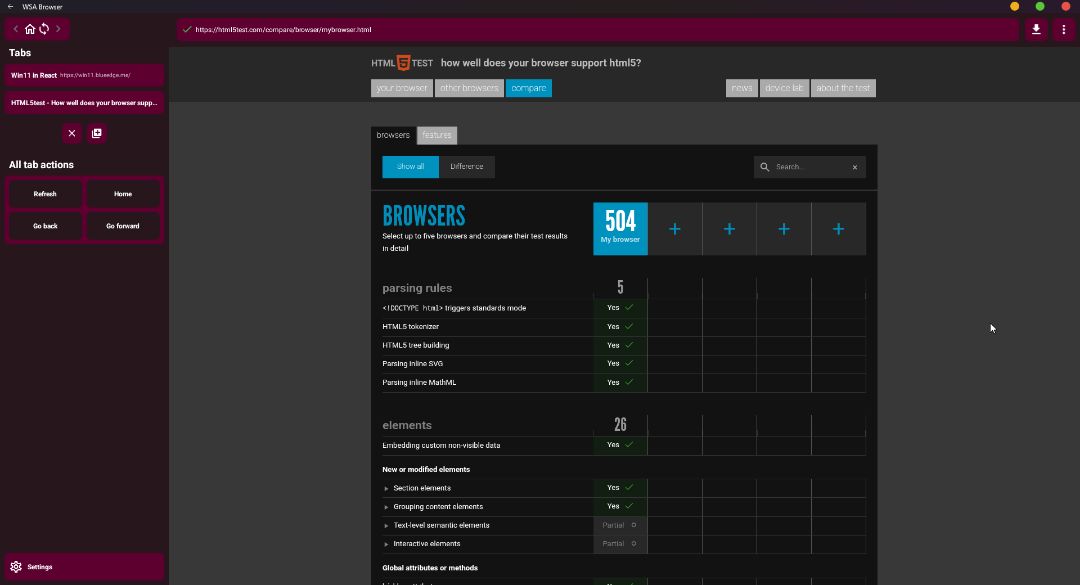The width and height of the screenshot is (1080, 585).
Task: Clear the search box with the x icon
Action: [x=855, y=167]
